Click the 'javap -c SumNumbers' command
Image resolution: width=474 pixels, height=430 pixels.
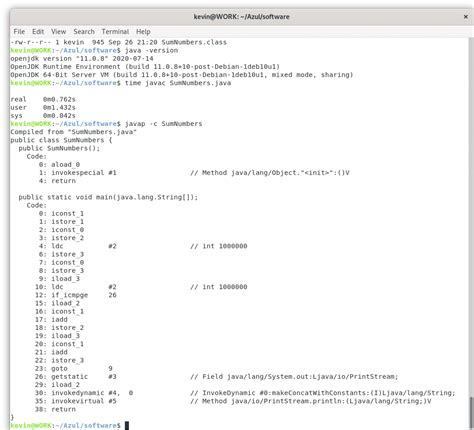point(163,124)
